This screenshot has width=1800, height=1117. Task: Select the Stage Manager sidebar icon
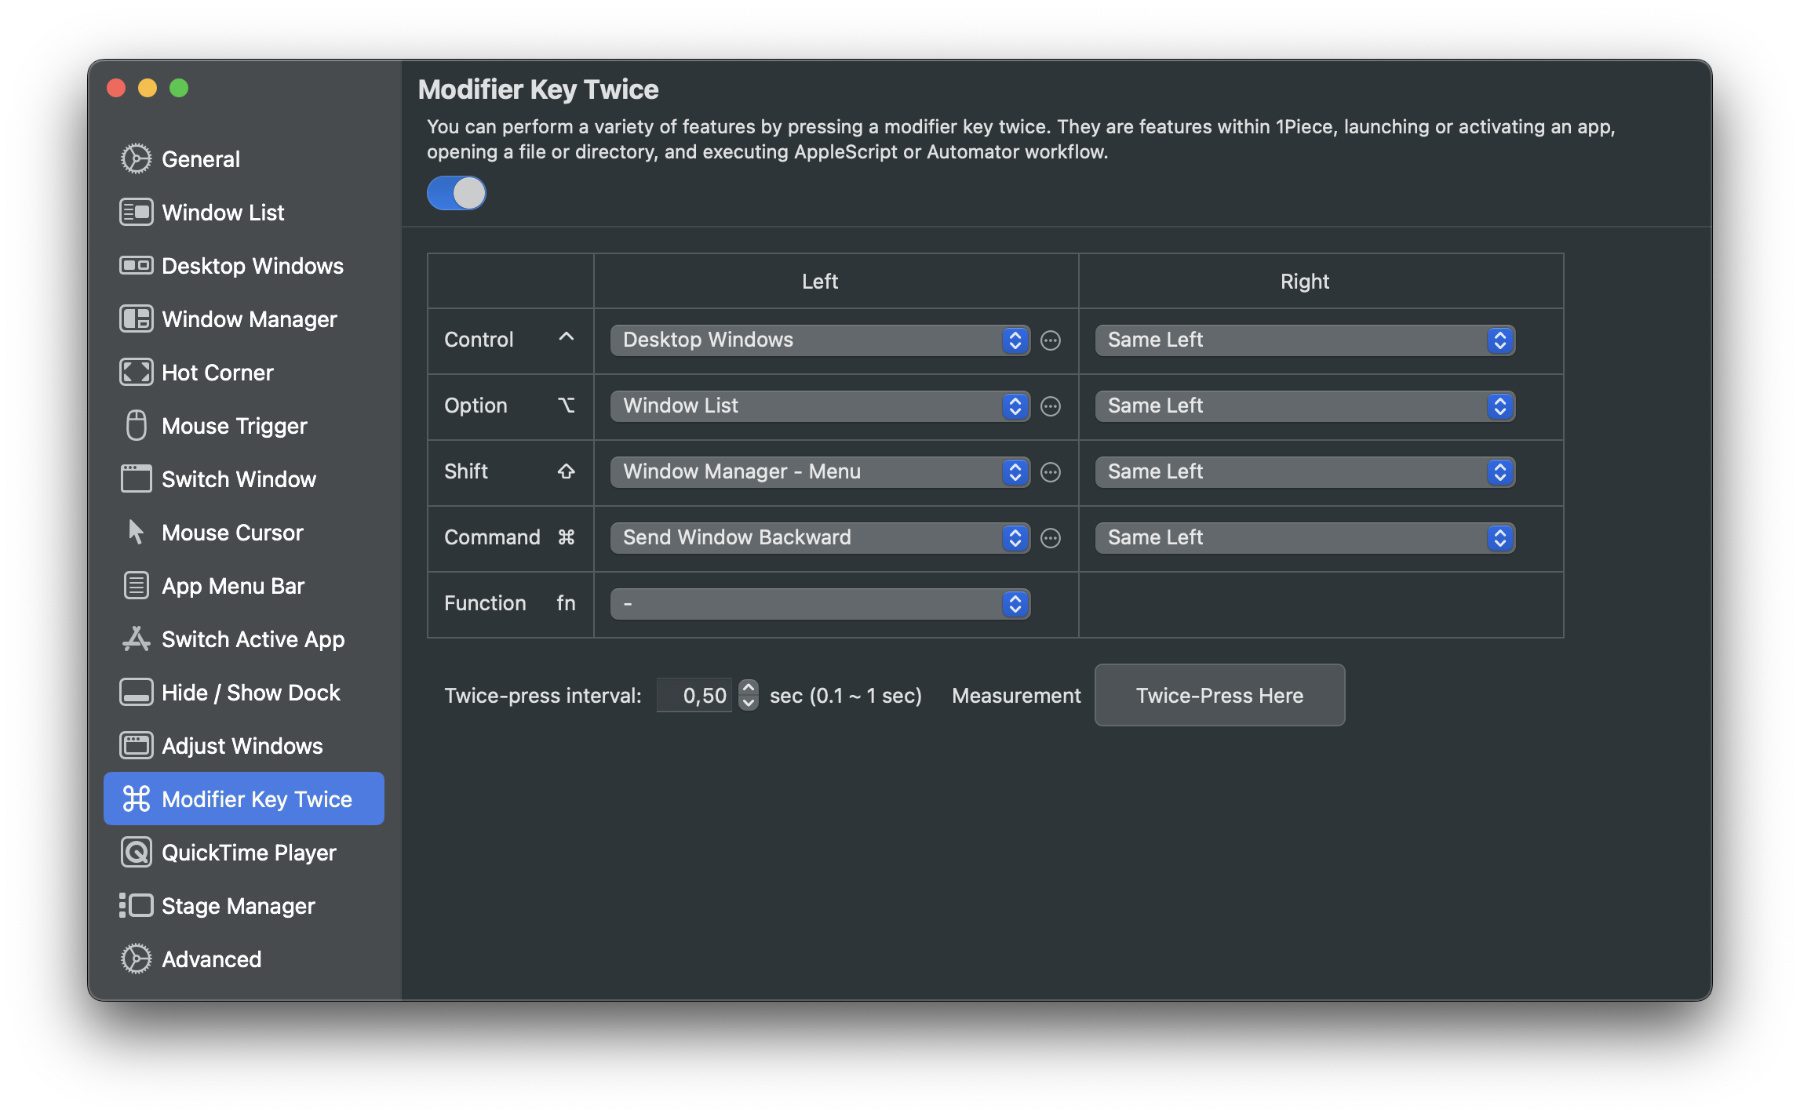click(x=136, y=906)
